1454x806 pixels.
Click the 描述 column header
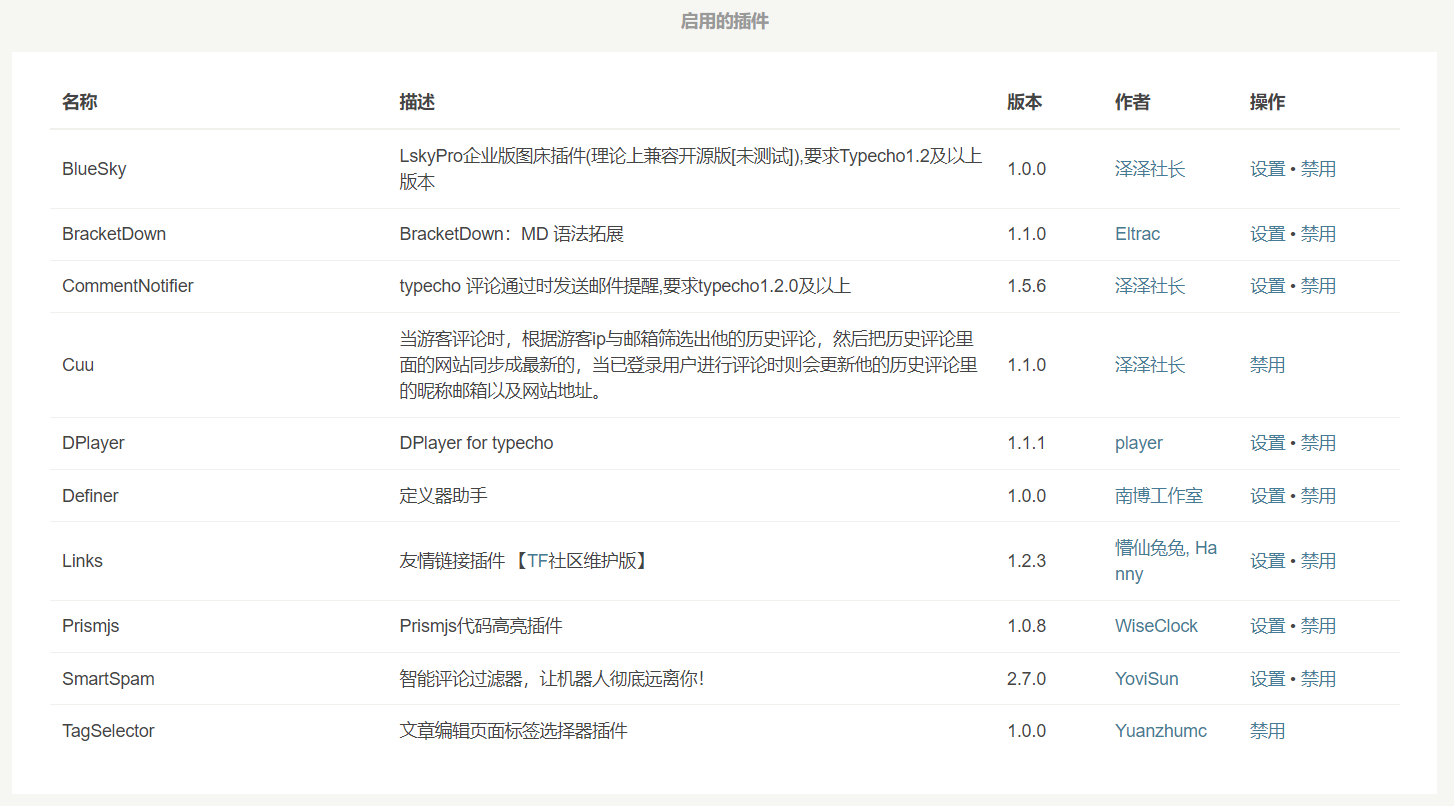tap(417, 102)
